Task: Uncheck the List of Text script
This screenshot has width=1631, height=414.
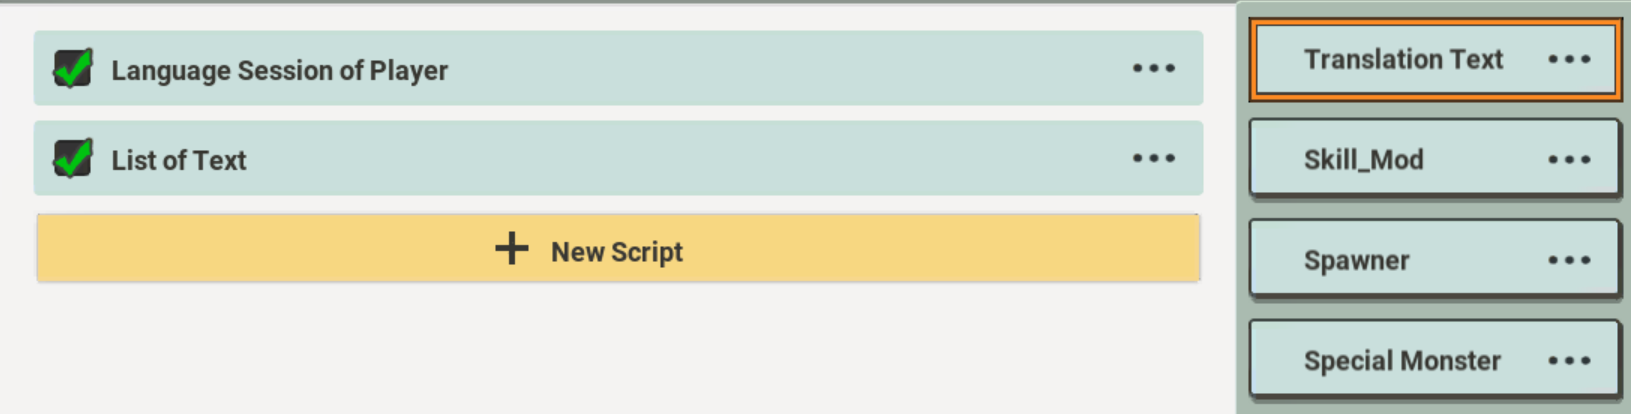Action: pyautogui.click(x=73, y=159)
